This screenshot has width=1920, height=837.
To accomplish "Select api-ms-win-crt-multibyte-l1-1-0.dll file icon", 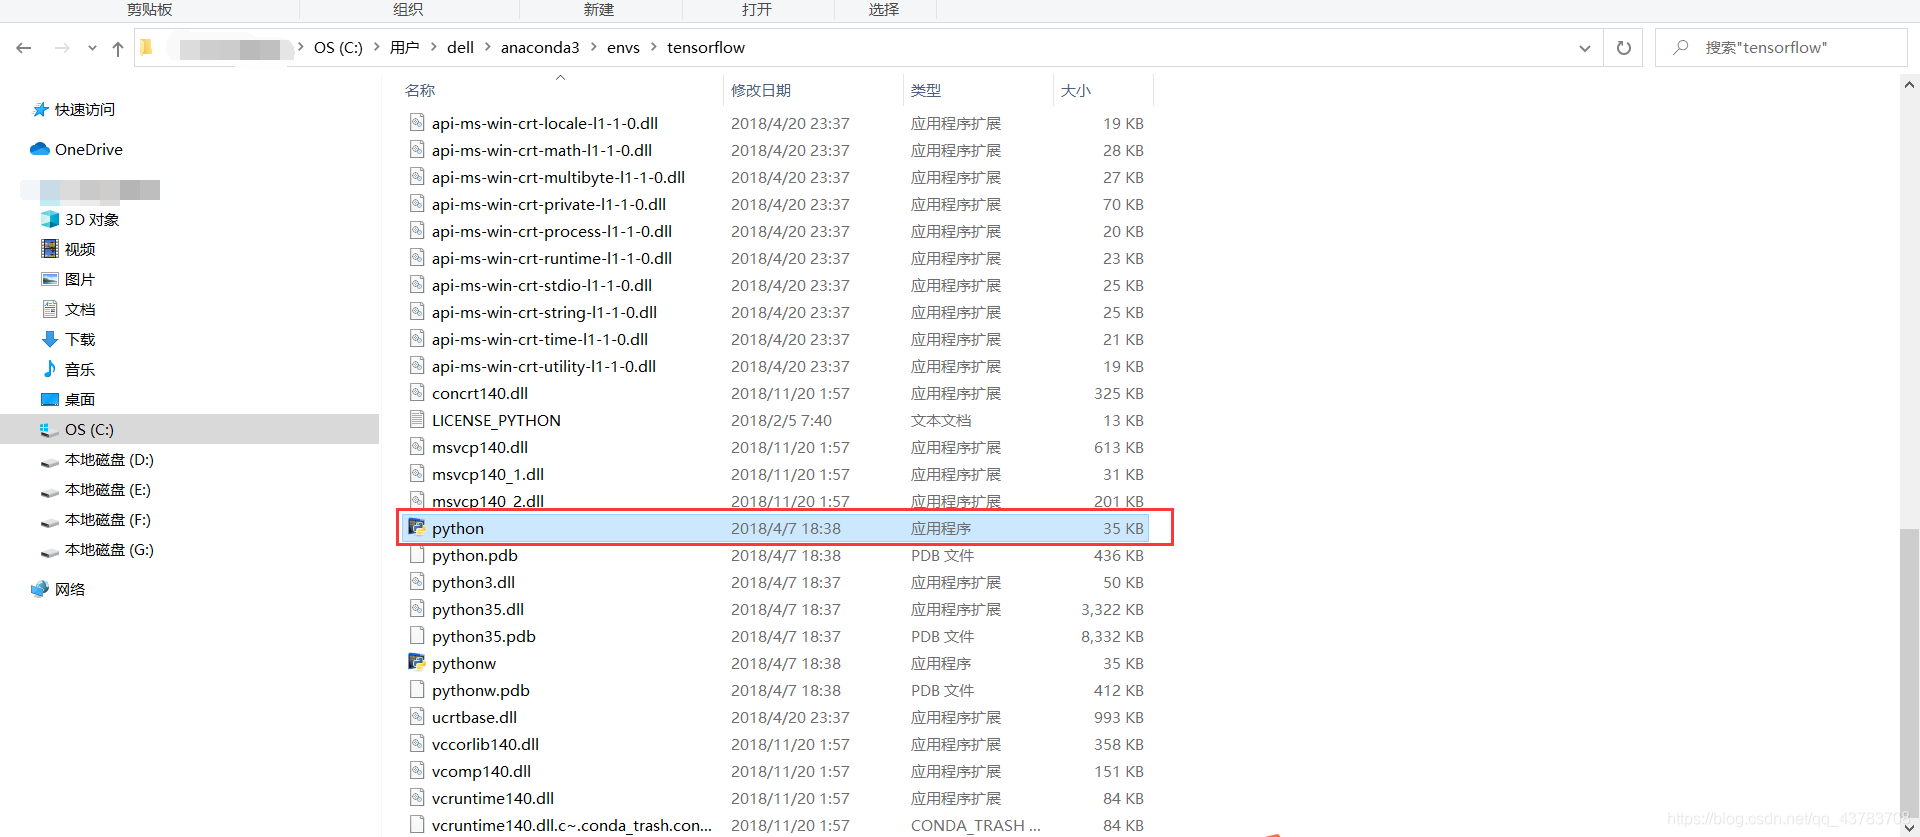I will pos(417,176).
